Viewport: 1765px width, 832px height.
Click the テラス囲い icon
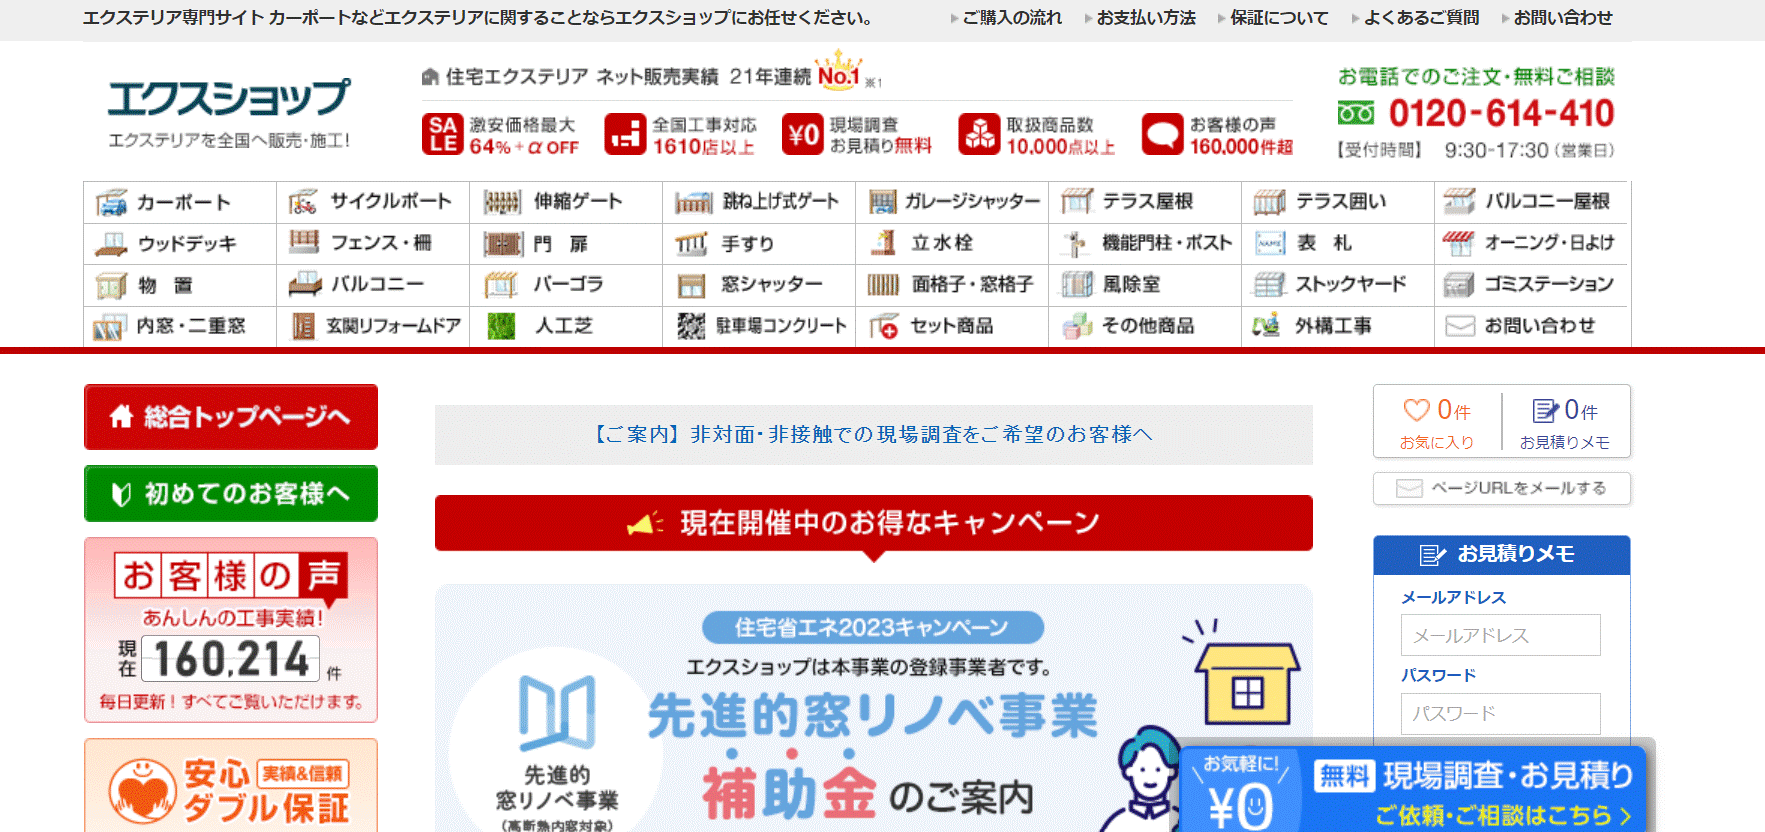click(1269, 202)
